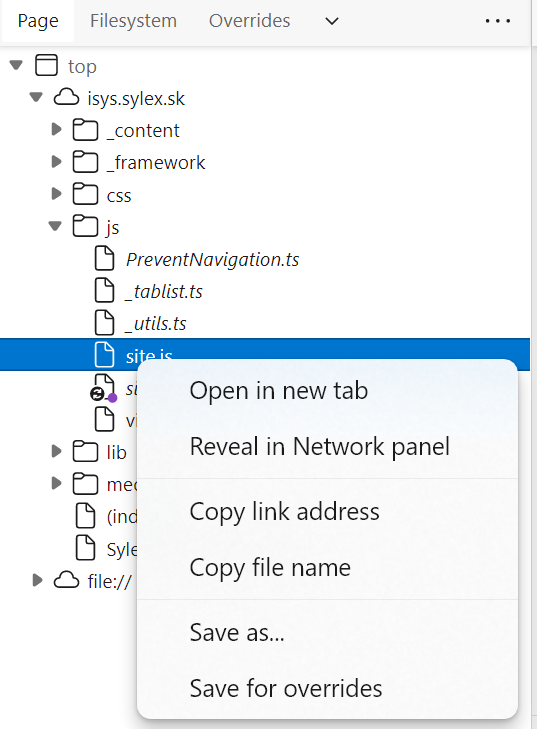
Task: Collapse the isys.sylex.sk domain node
Action: (36, 98)
